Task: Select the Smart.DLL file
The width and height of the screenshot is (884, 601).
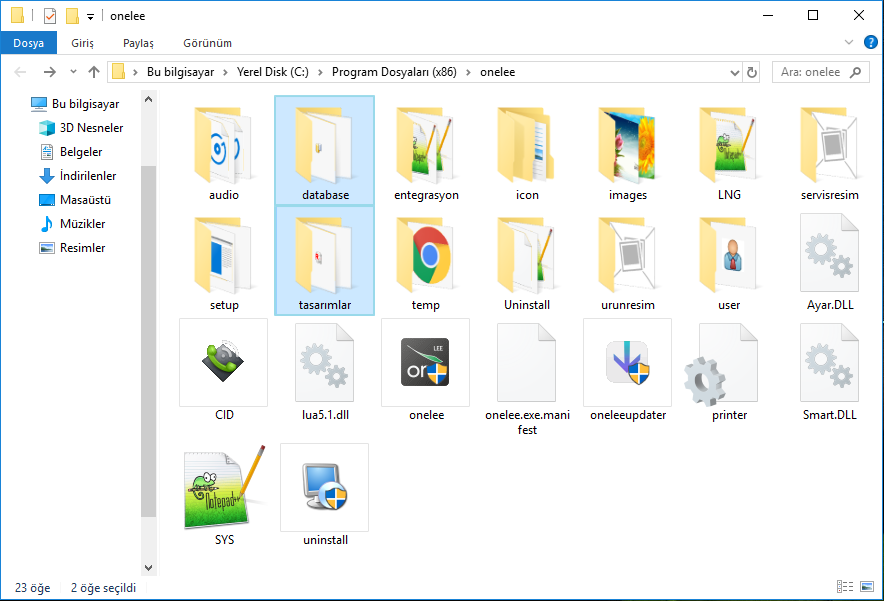Action: tap(830, 371)
